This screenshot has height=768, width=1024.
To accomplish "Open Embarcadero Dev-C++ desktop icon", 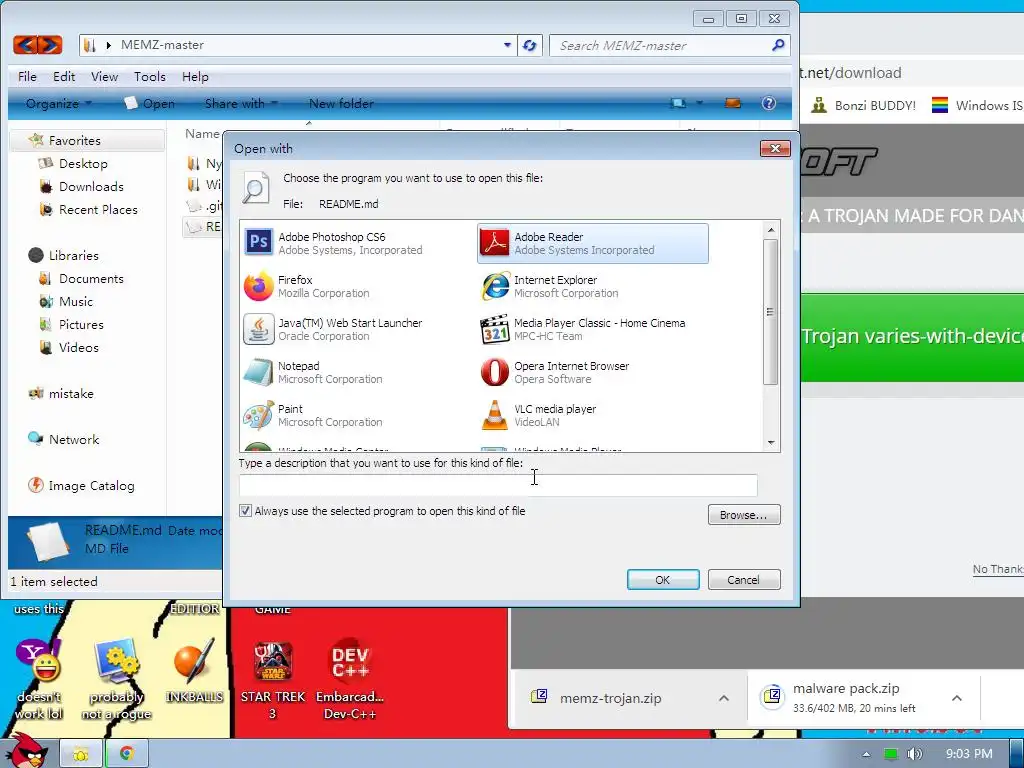I will pos(350,680).
